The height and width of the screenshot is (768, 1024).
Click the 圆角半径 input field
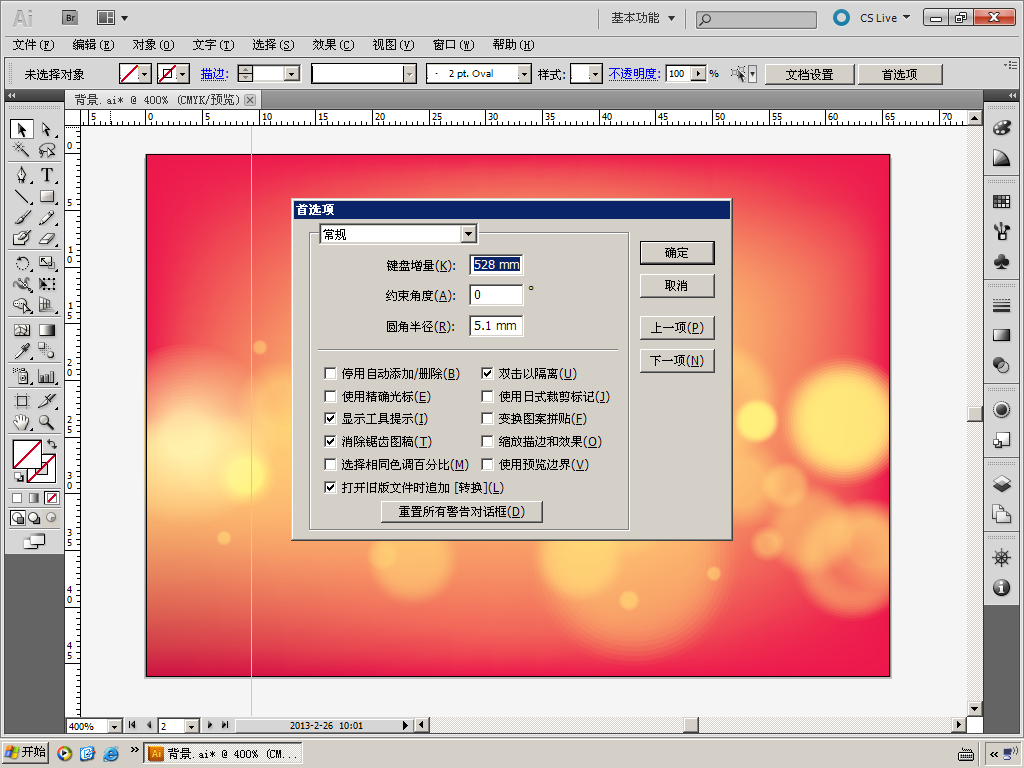tap(496, 326)
